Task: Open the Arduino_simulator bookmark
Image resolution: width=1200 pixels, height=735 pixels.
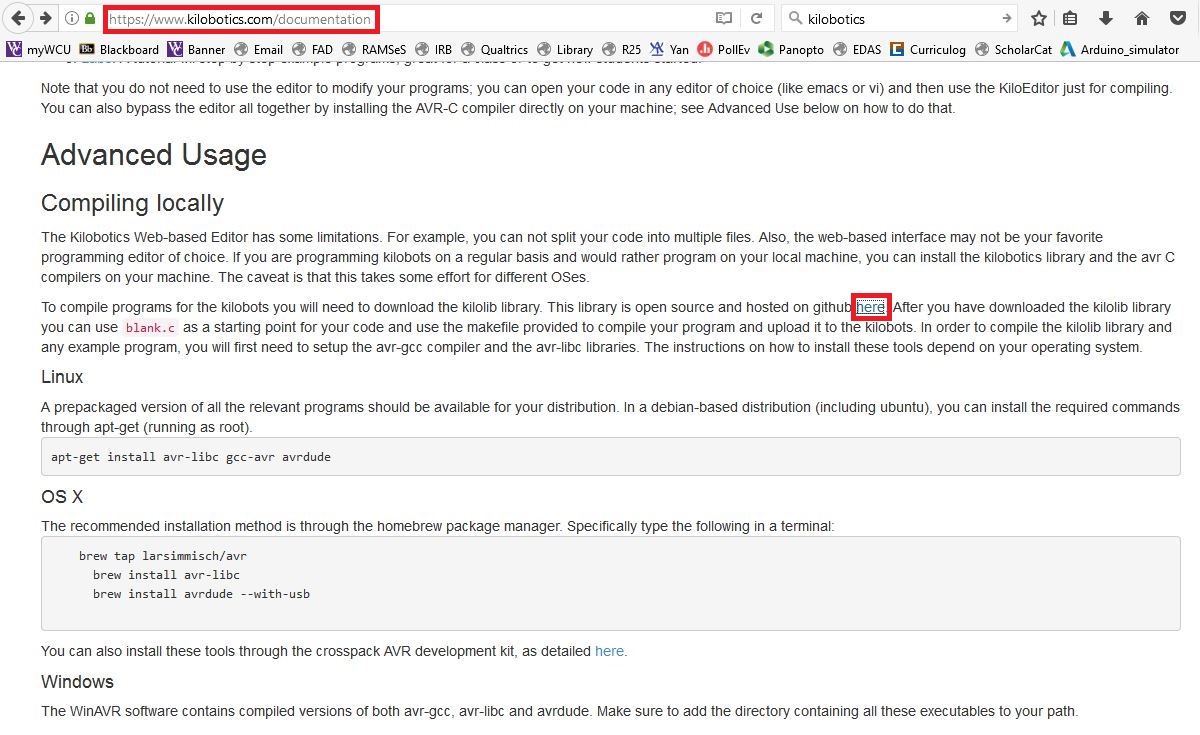Action: 1120,49
